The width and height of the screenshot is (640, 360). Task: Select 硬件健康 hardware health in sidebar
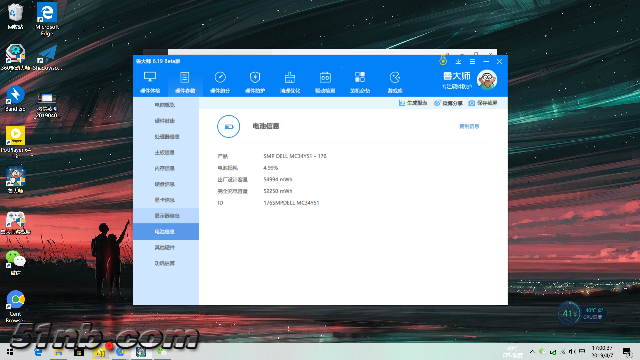[166, 121]
